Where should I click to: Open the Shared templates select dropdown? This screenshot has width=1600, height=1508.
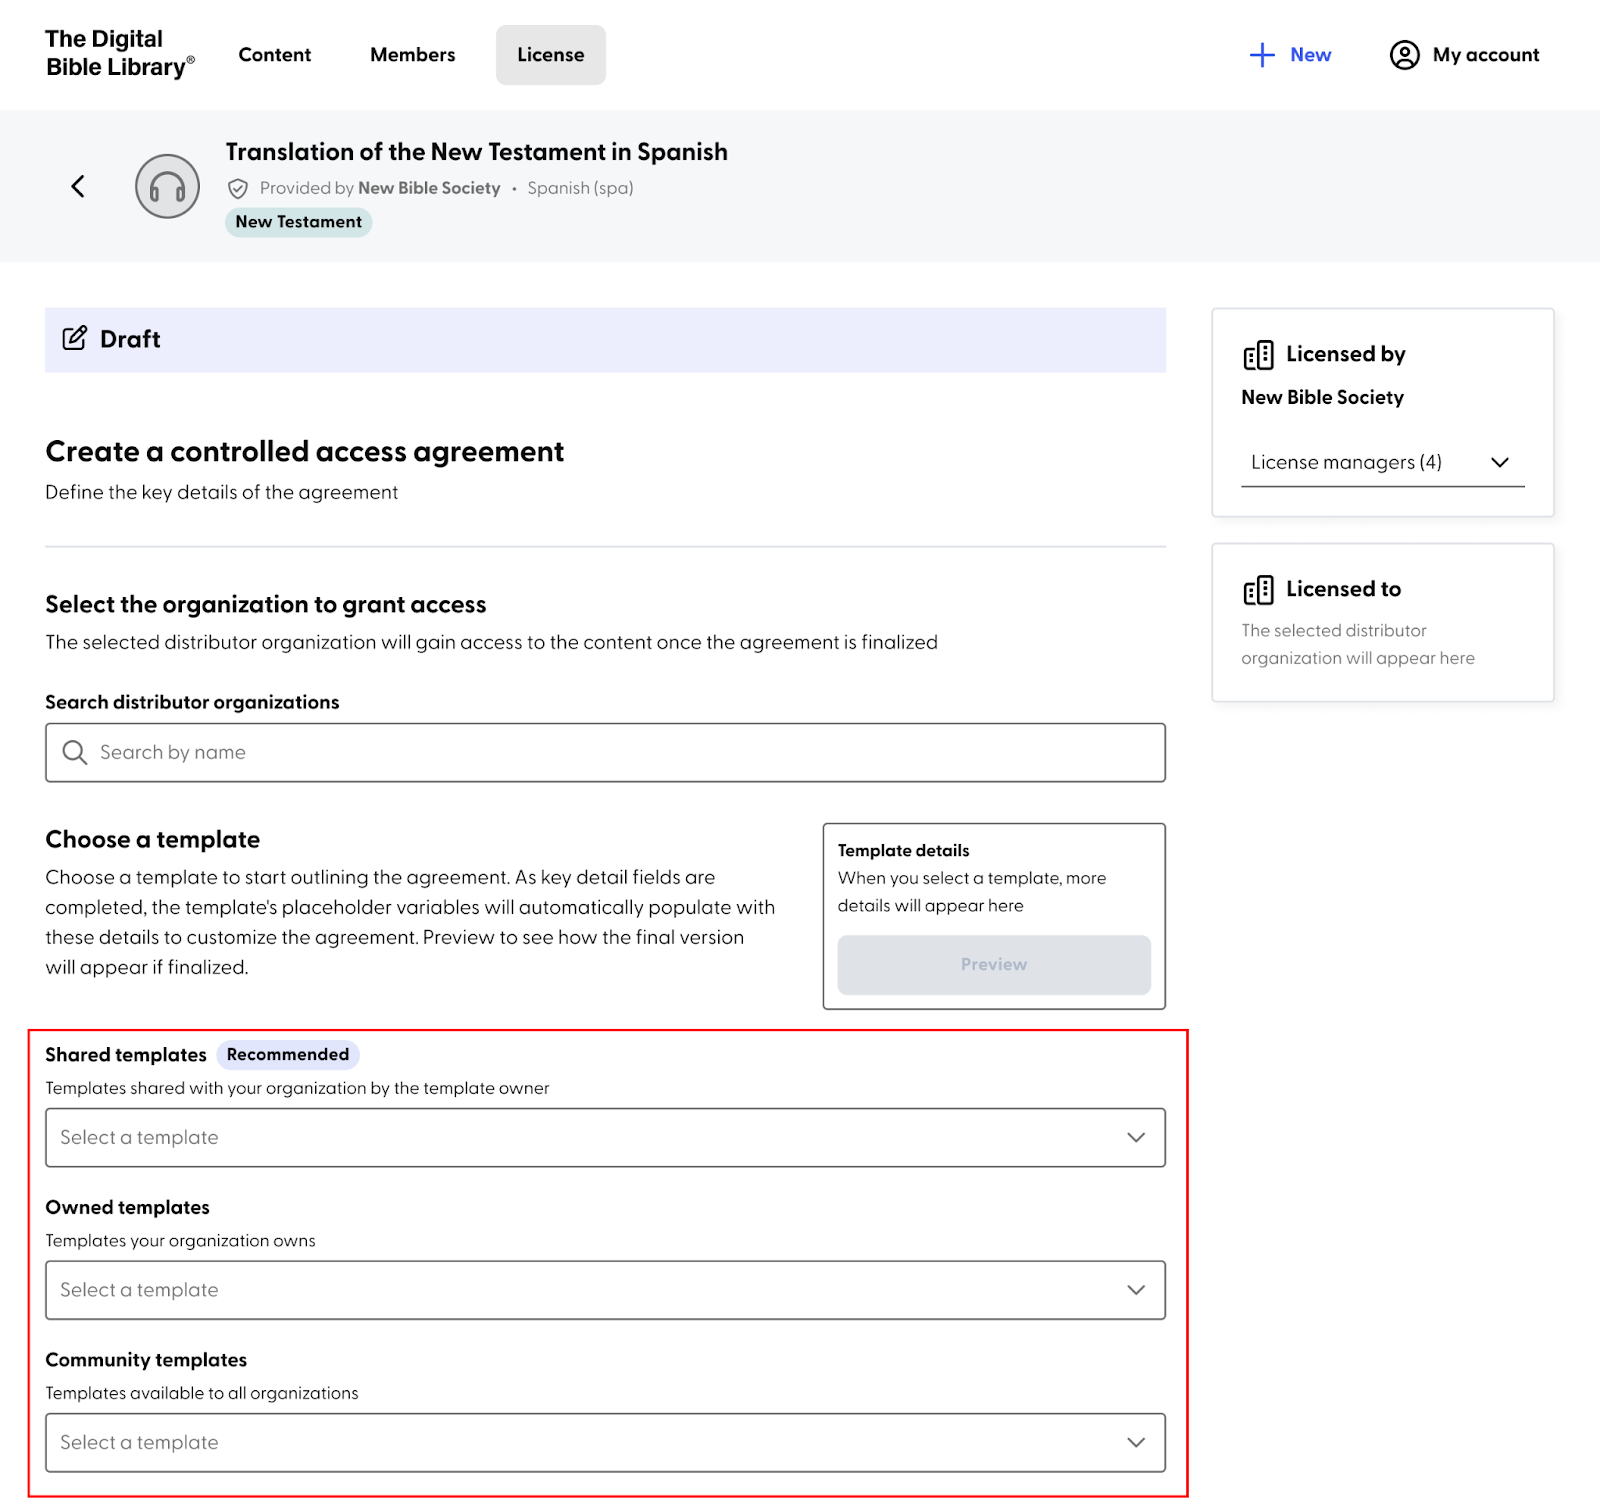point(605,1137)
